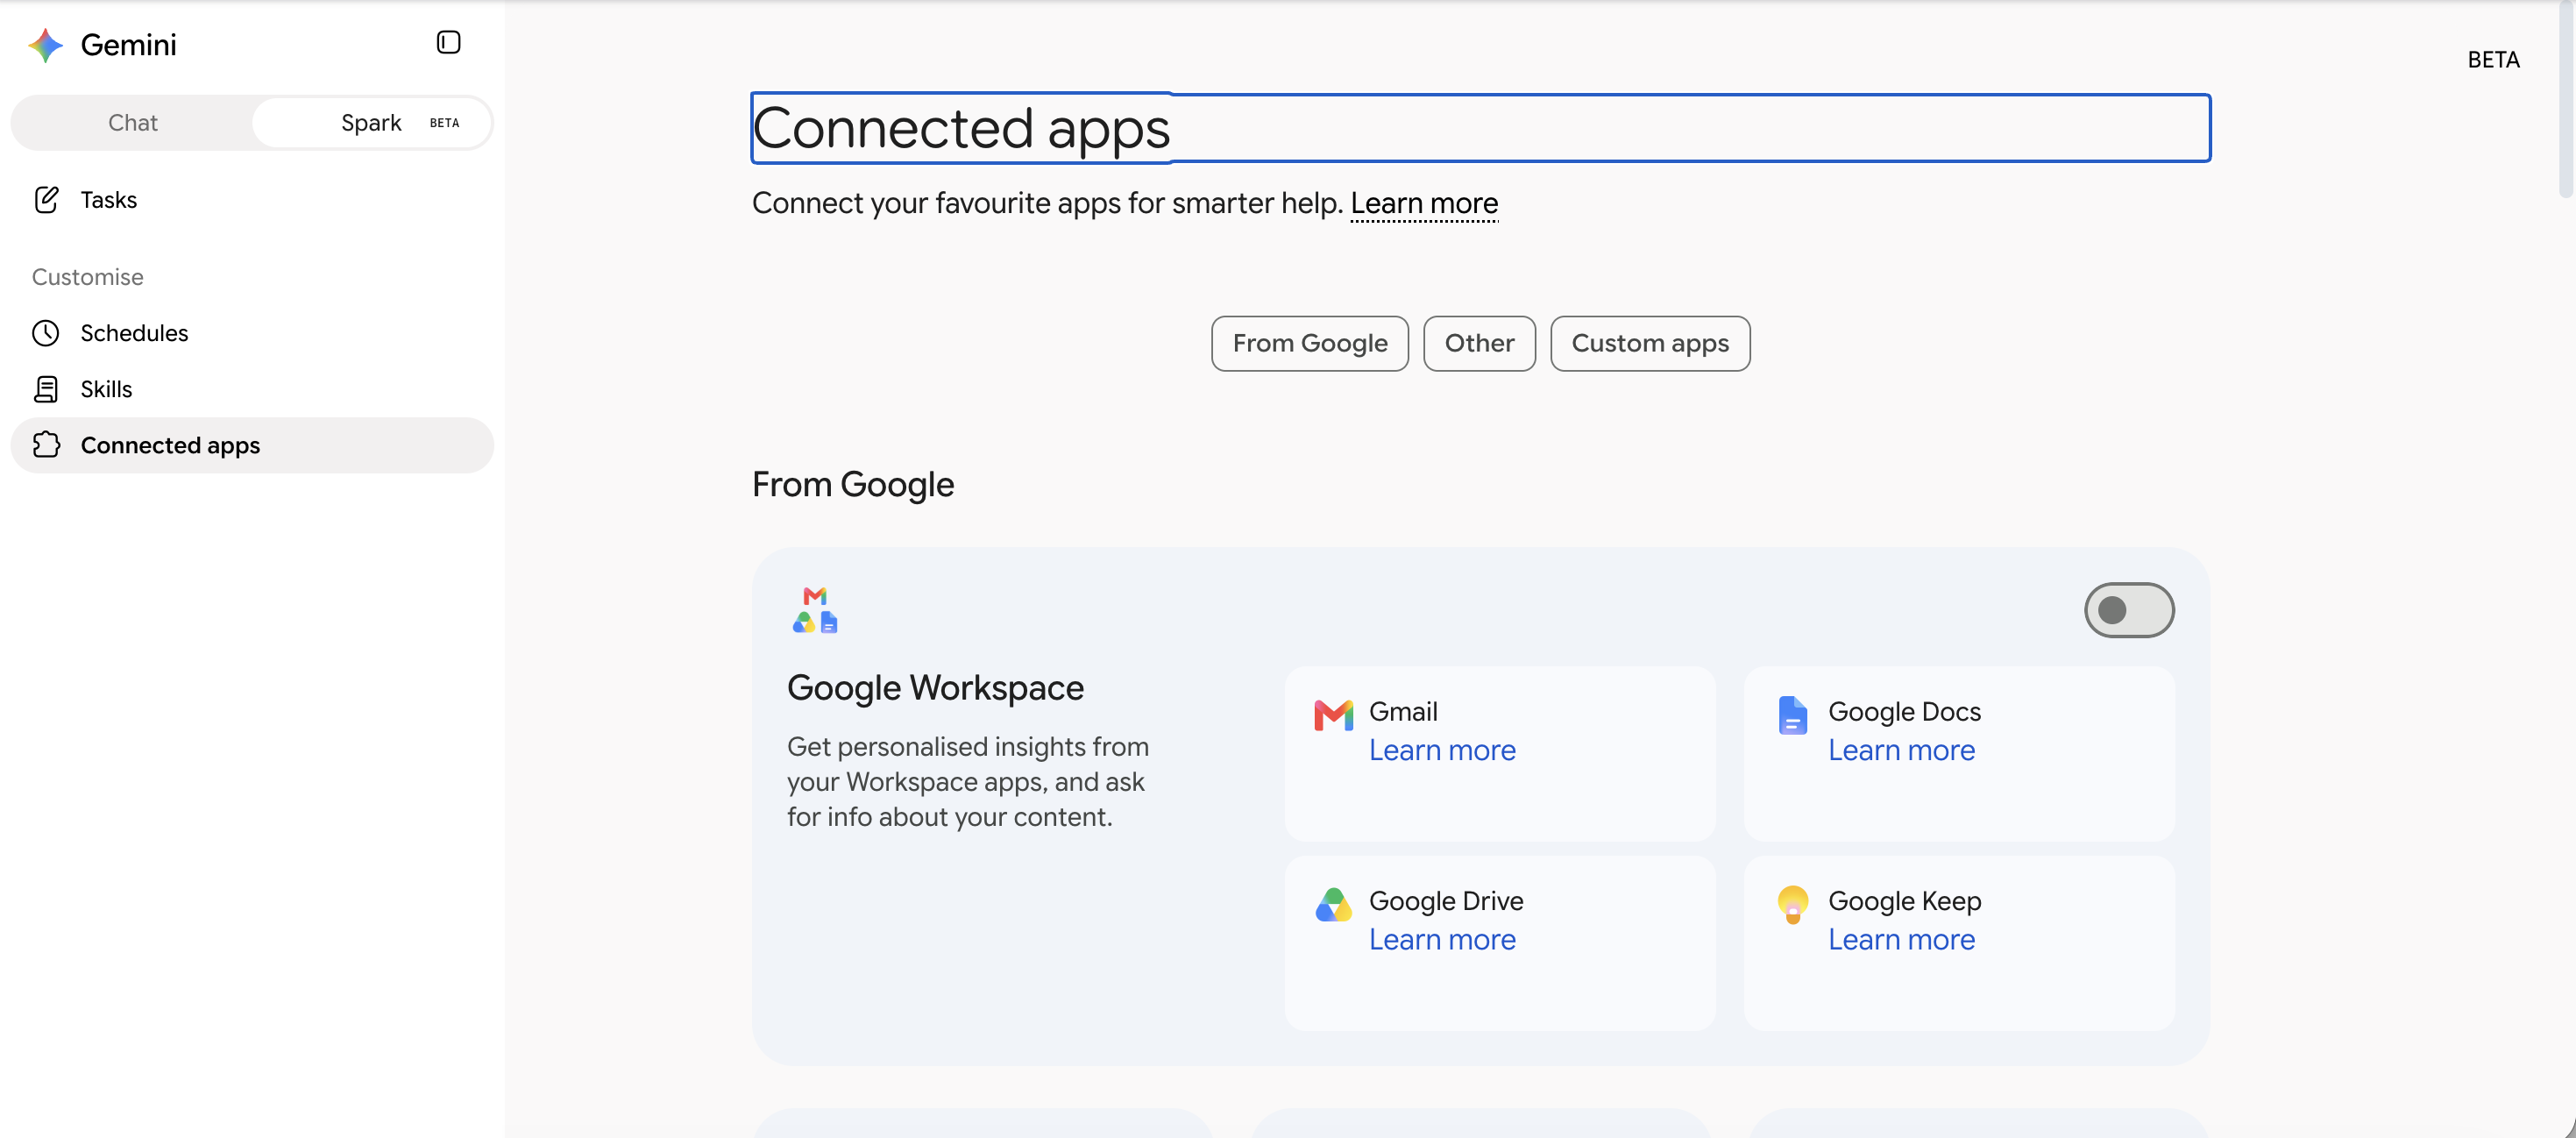Viewport: 2576px width, 1138px height.
Task: Enable the Google Workspace toggle switch
Action: click(2128, 610)
